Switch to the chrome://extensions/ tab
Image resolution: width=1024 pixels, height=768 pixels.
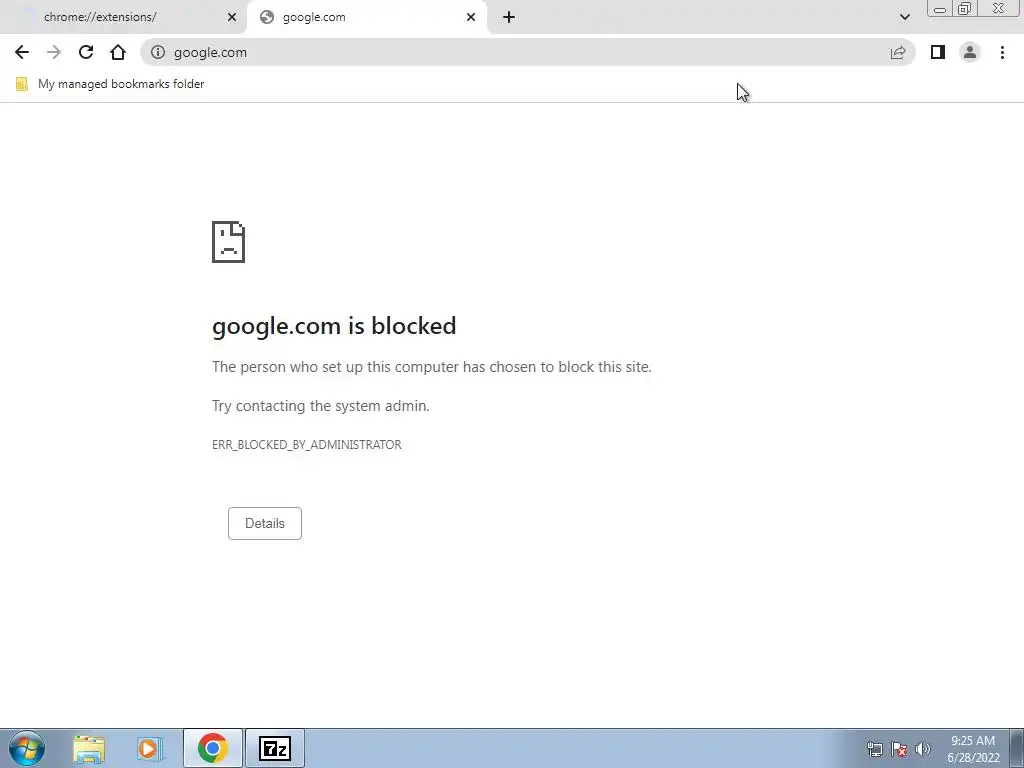coord(124,17)
